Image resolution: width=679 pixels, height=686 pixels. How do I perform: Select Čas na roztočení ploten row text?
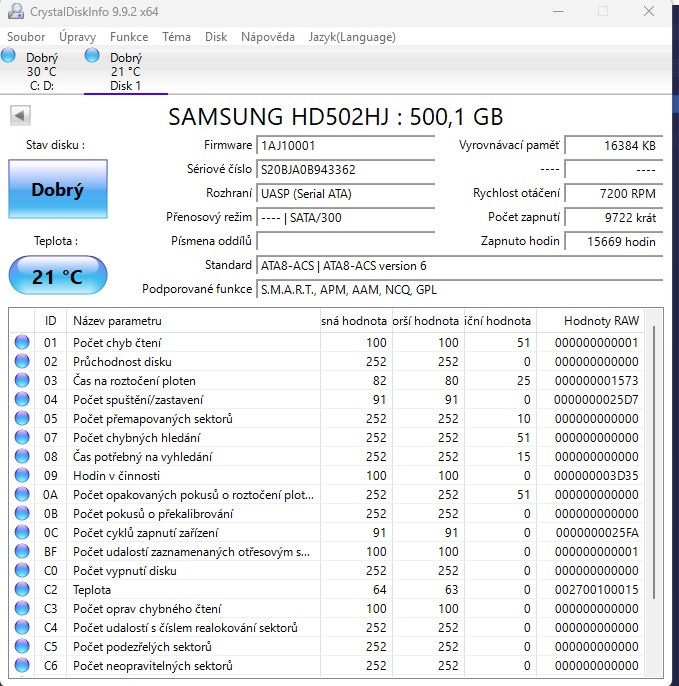click(134, 381)
